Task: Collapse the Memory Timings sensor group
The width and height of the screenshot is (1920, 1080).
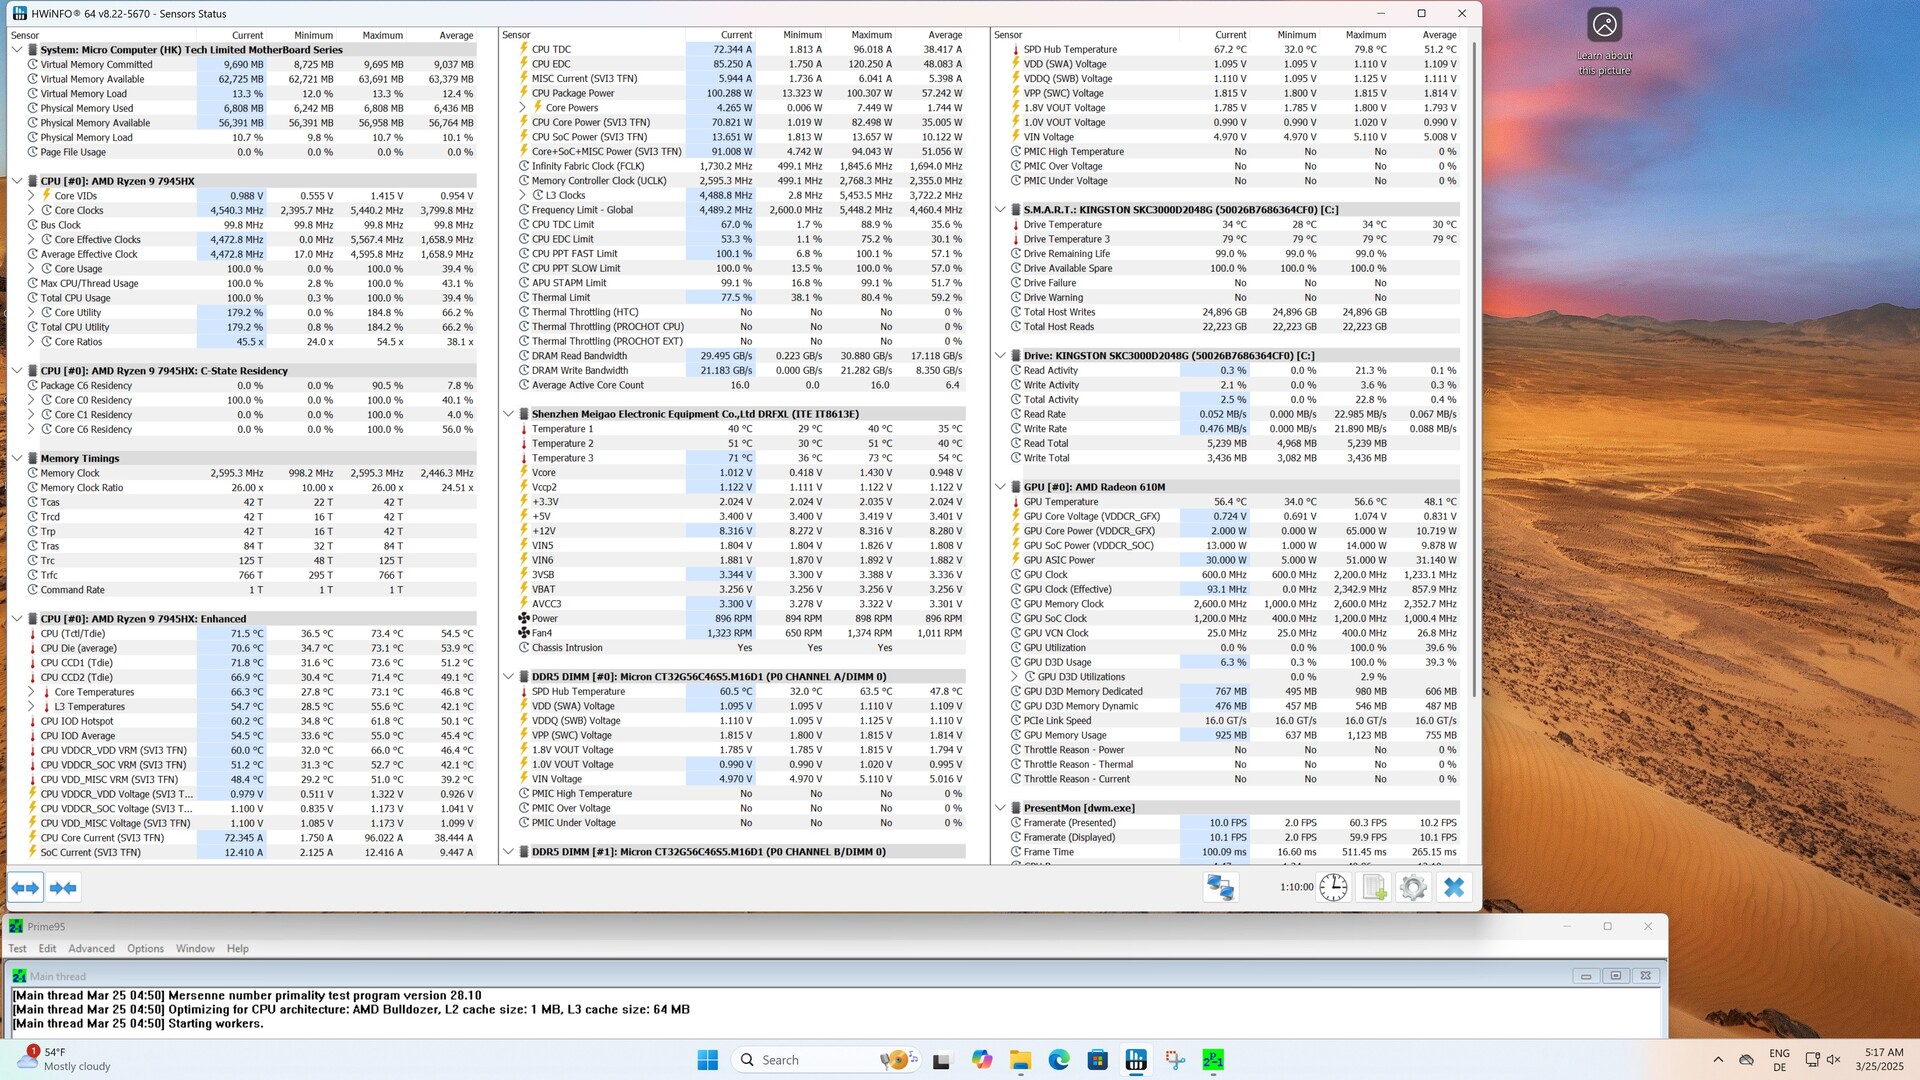Action: 17,458
